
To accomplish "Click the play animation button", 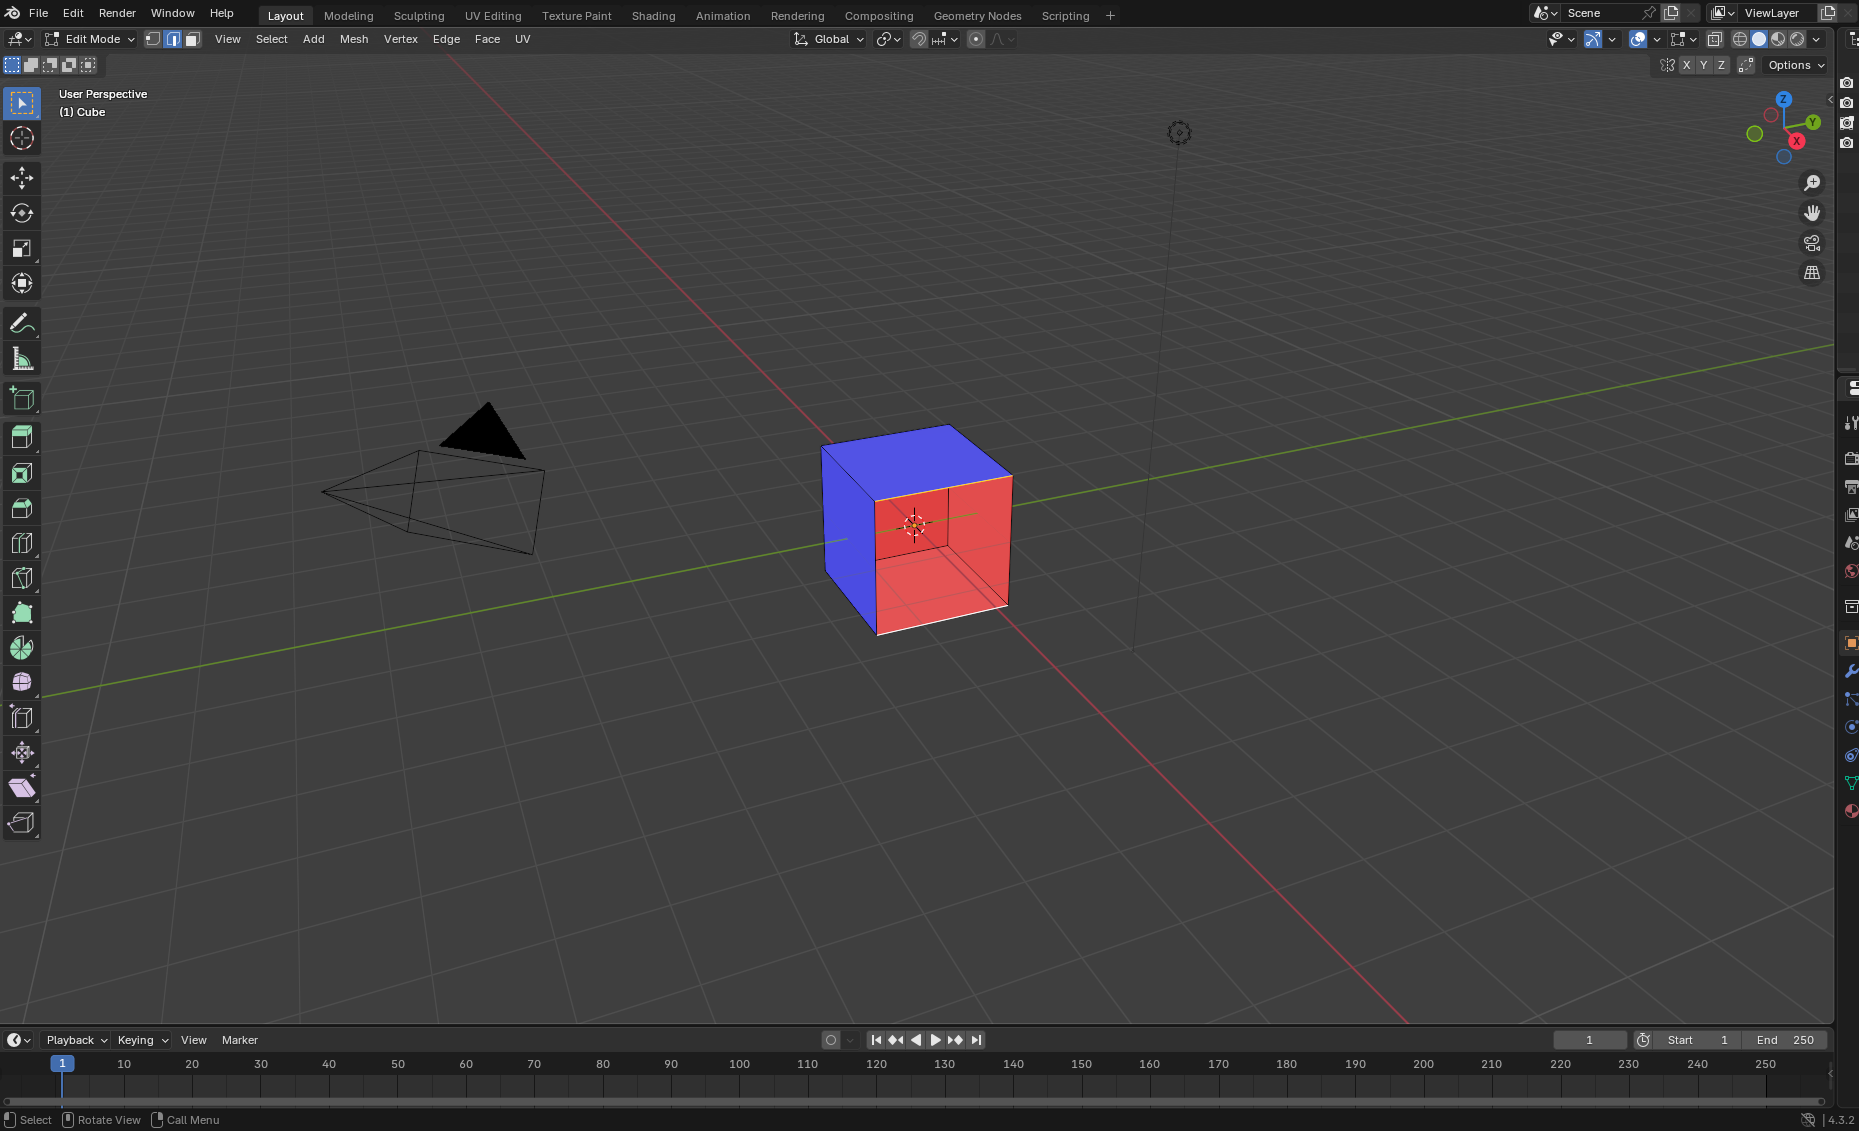I will [936, 1040].
